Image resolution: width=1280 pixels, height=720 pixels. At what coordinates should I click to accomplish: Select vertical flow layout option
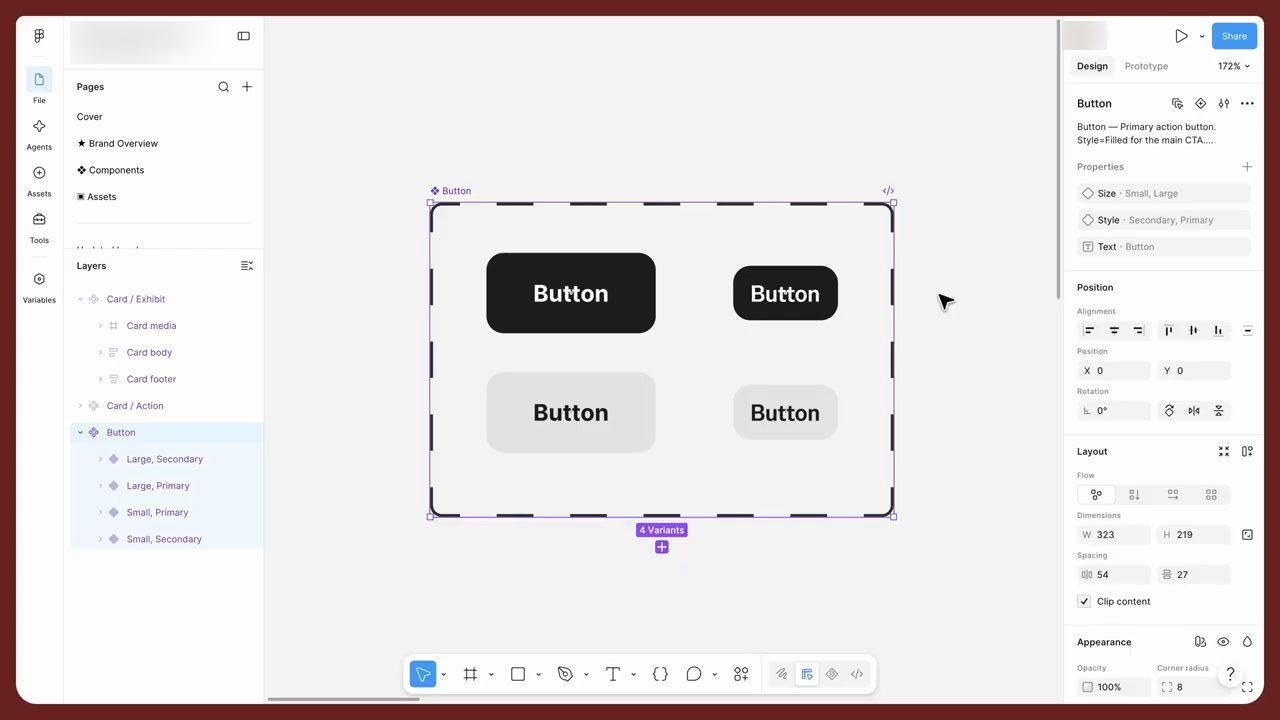1134,495
